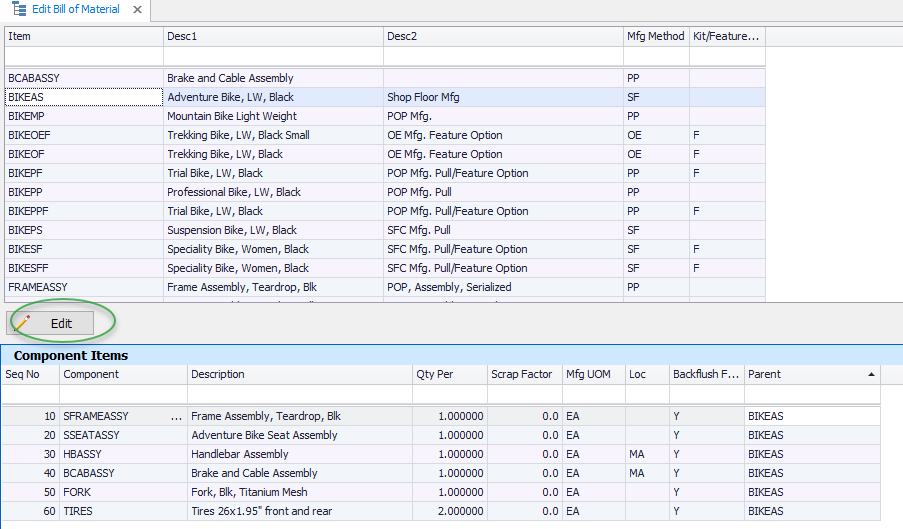
Task: Click the Qty Per filter field
Action: point(450,394)
